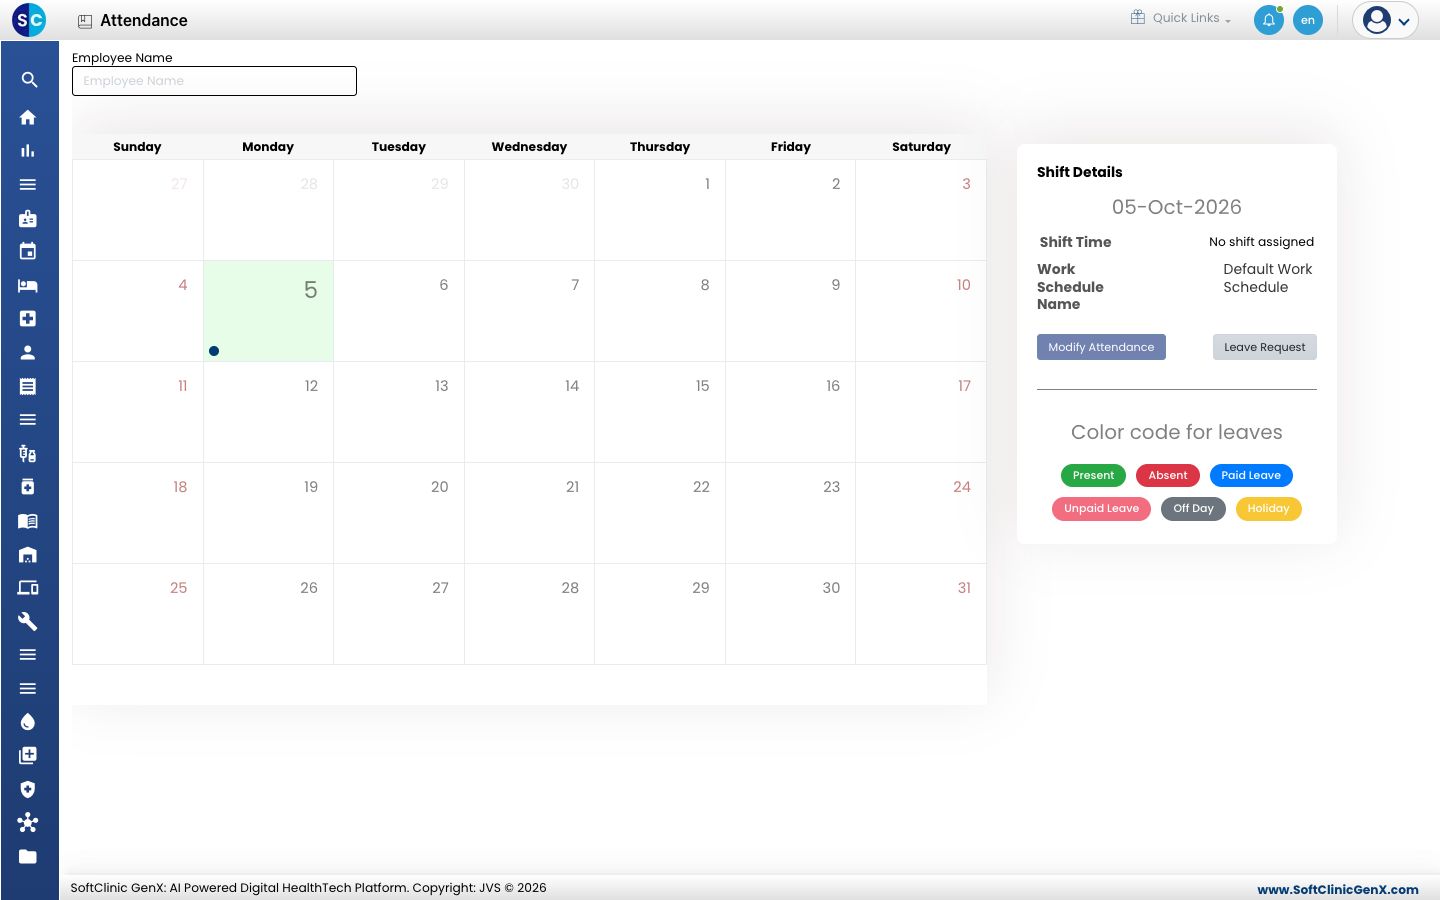Select calendar day 1 under Thursday
1440x900 pixels.
click(x=660, y=210)
